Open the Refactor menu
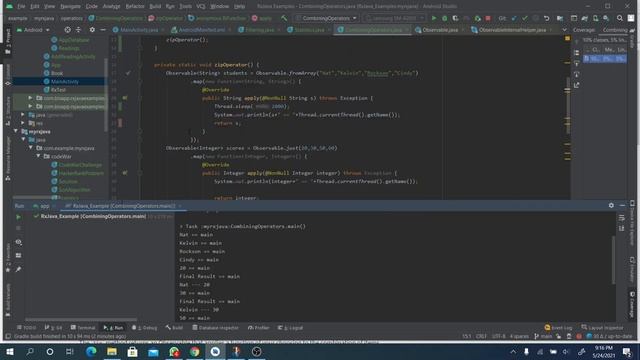Screen dimensions: 640x360 [135, 6]
